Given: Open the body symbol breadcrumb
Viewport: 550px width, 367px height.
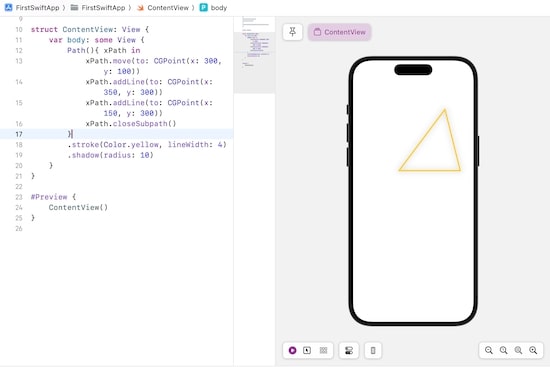Looking at the screenshot, I should [214, 8].
